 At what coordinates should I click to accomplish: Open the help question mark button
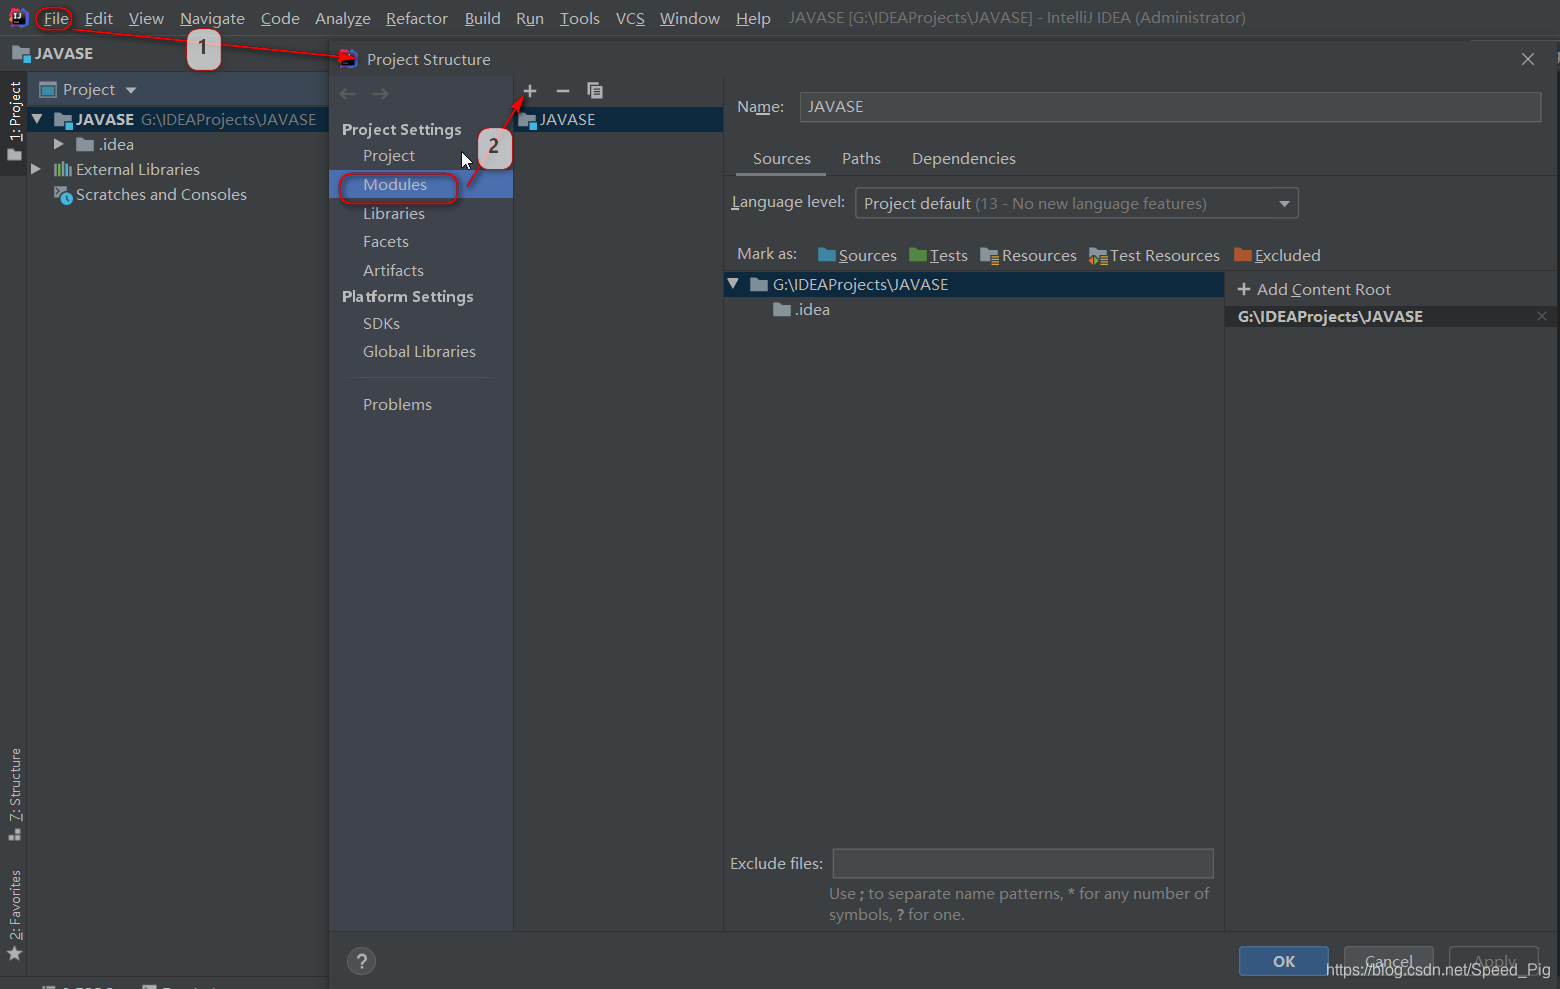click(362, 961)
